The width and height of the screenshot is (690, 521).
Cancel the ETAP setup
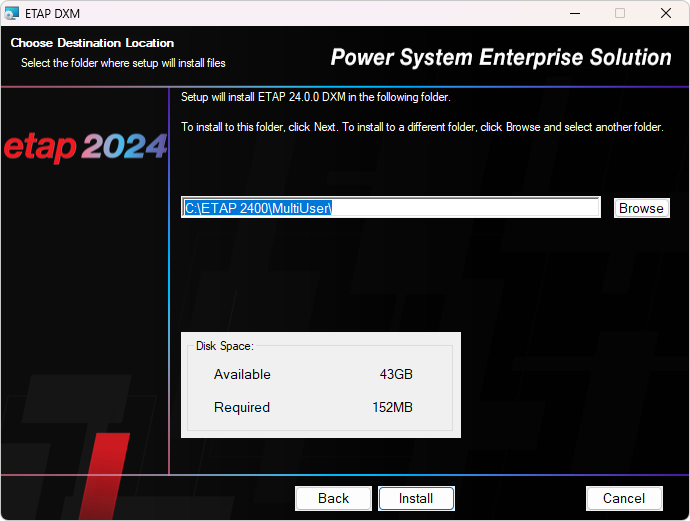tap(624, 498)
